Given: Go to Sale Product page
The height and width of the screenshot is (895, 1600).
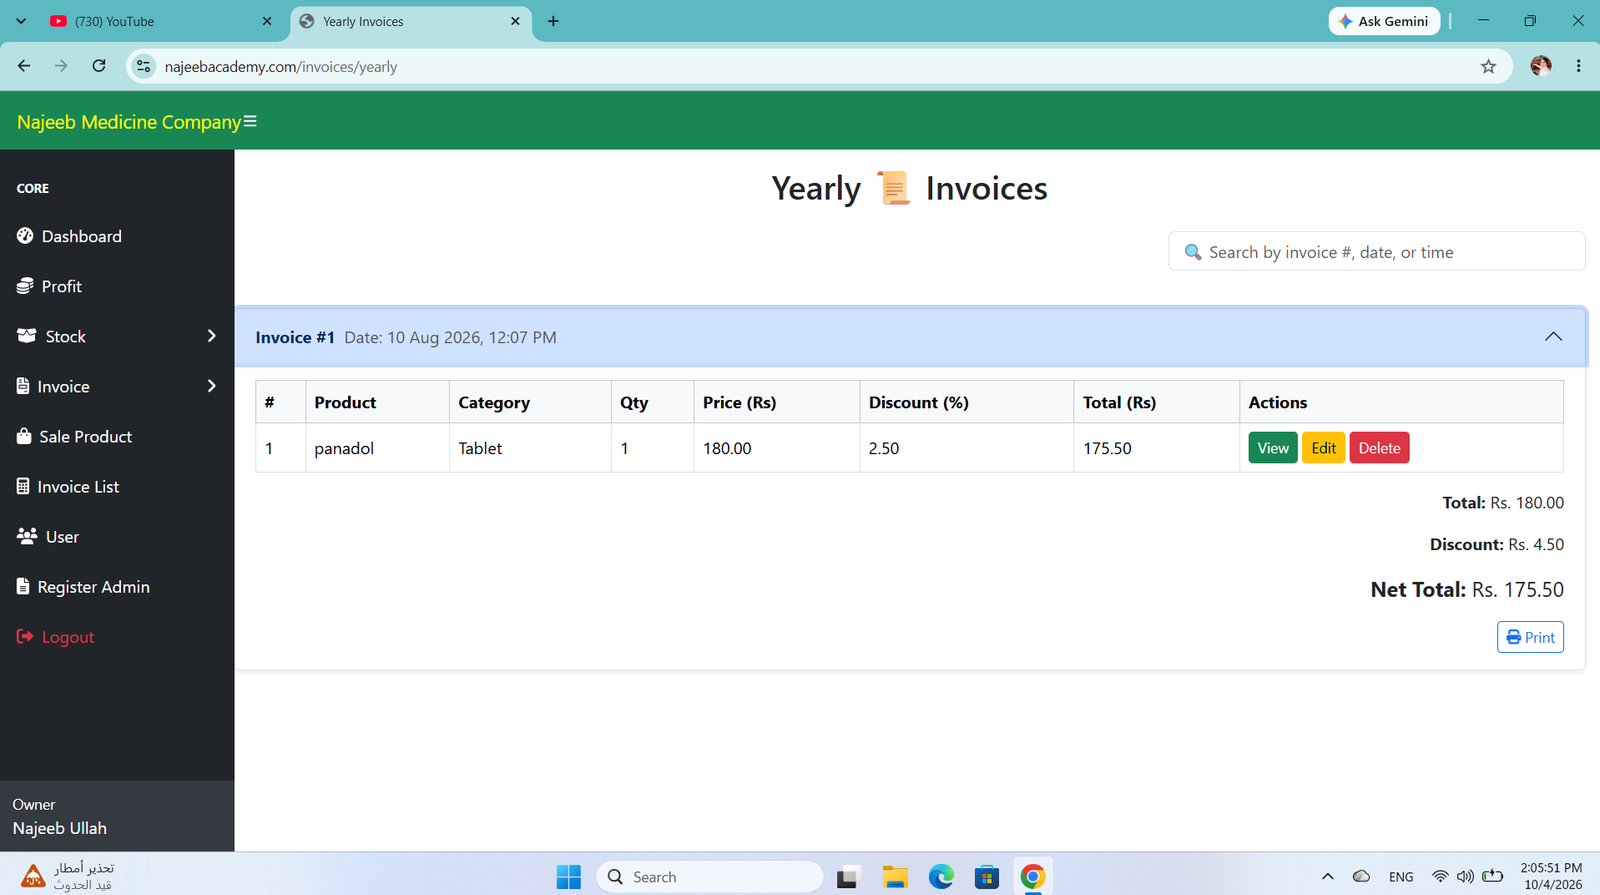Looking at the screenshot, I should [74, 436].
